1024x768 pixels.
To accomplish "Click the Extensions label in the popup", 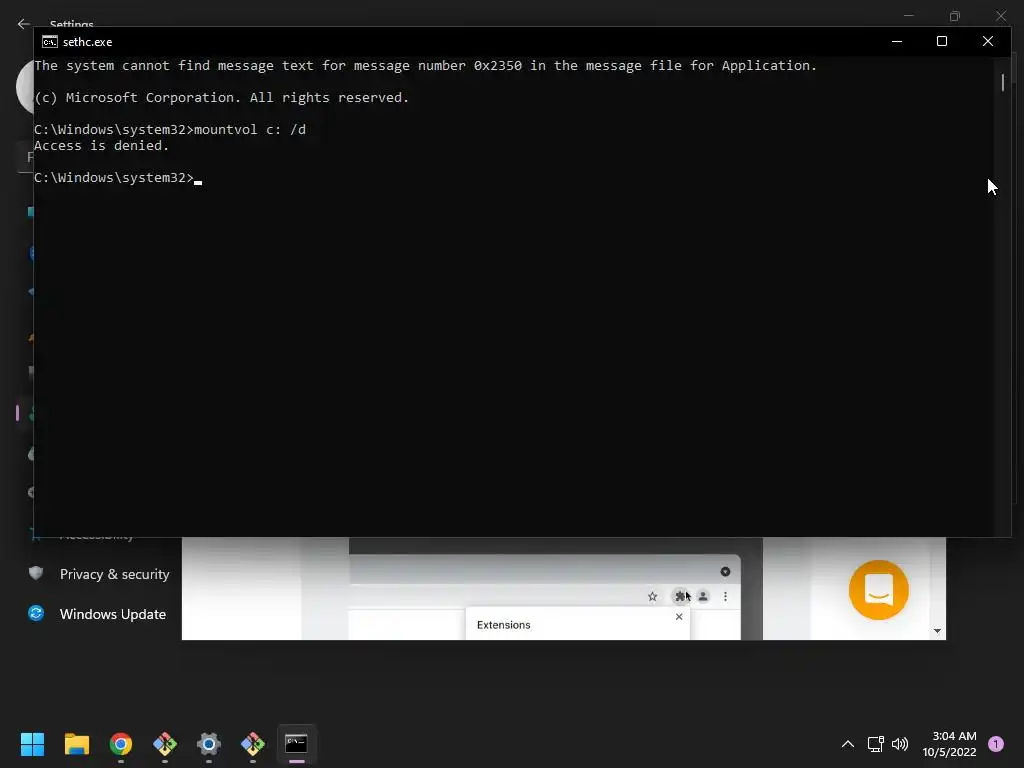I will (x=504, y=625).
